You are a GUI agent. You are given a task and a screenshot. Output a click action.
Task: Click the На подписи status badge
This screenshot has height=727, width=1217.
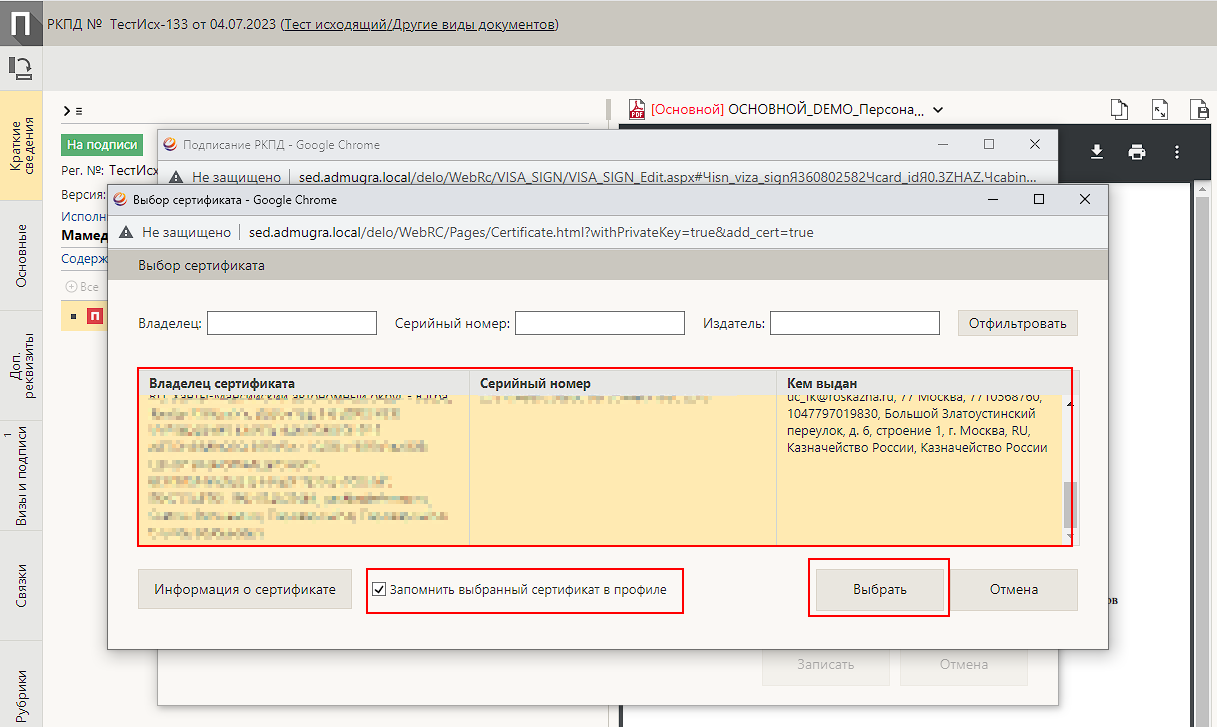pyautogui.click(x=101, y=144)
